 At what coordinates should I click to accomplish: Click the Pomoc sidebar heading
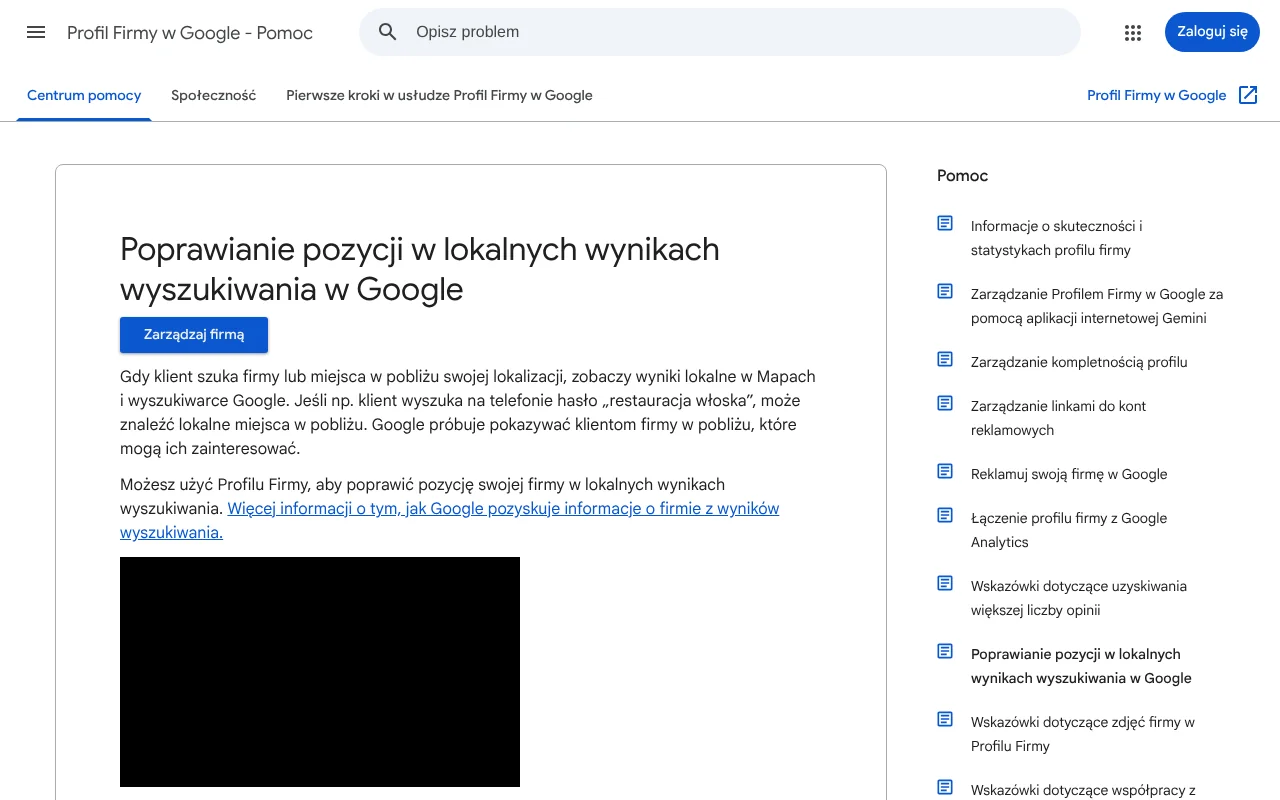[x=962, y=176]
